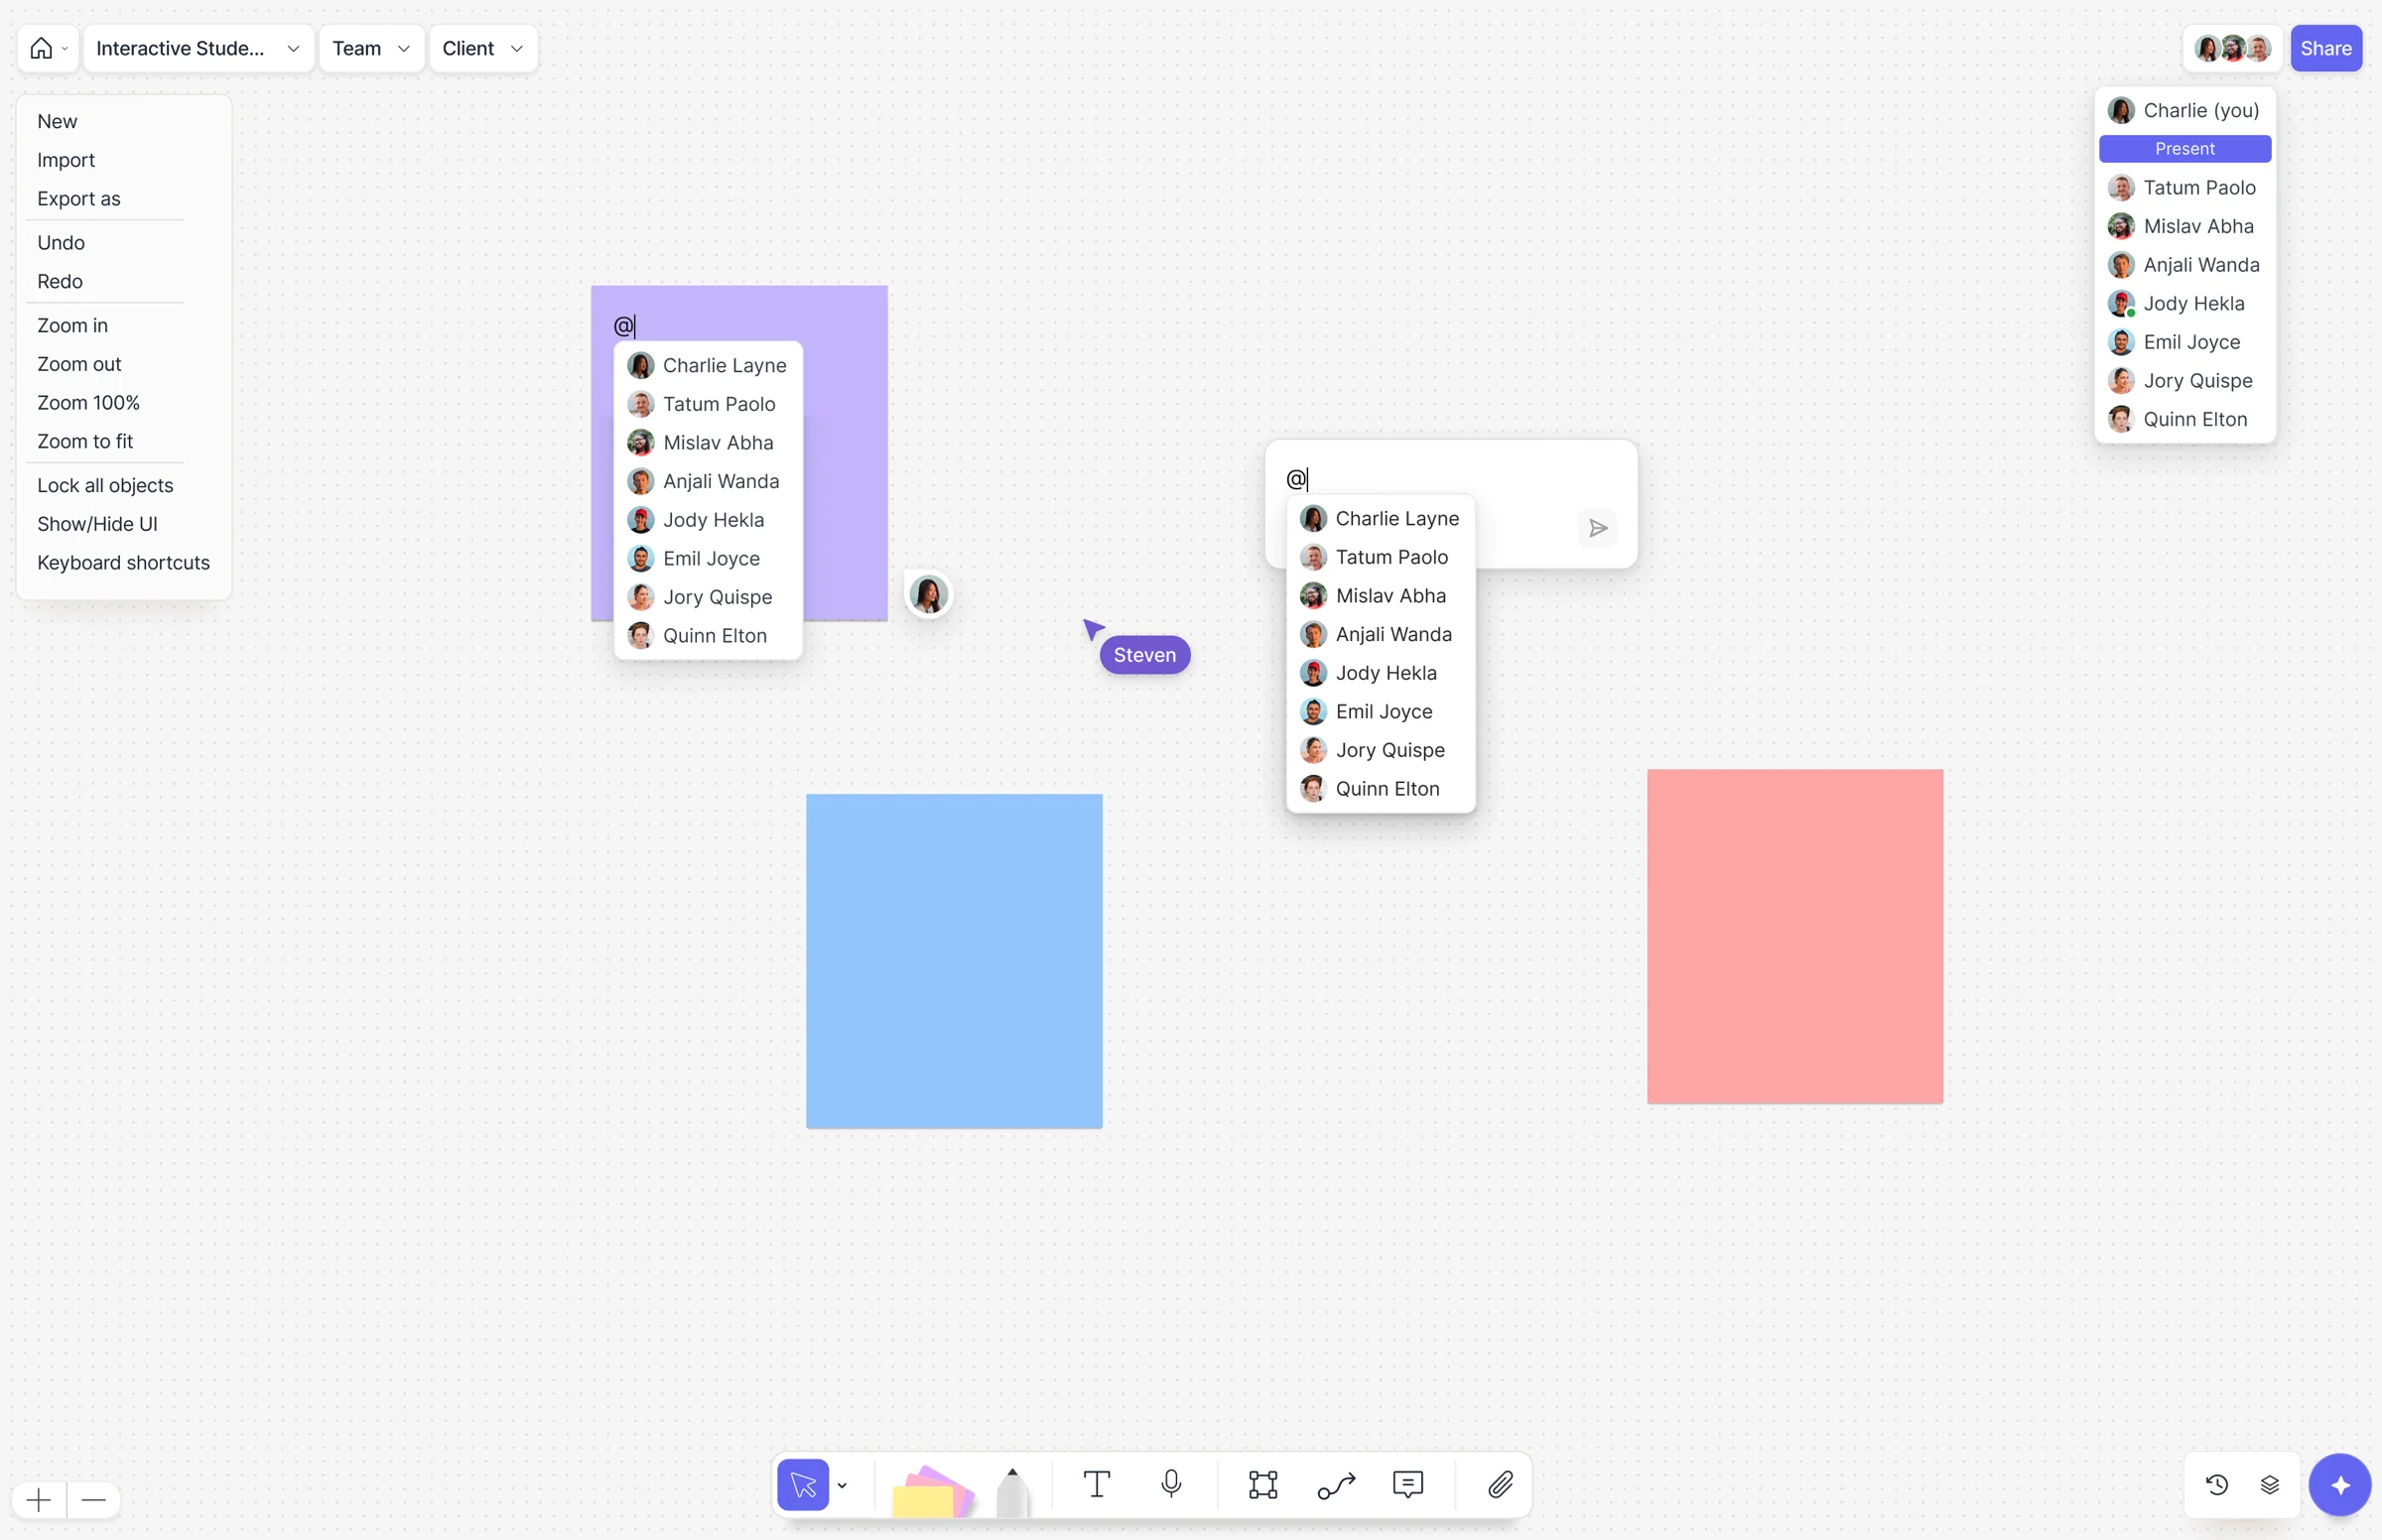Viewport: 2382px width, 1540px height.
Task: Select the connector line tool
Action: coord(1336,1484)
